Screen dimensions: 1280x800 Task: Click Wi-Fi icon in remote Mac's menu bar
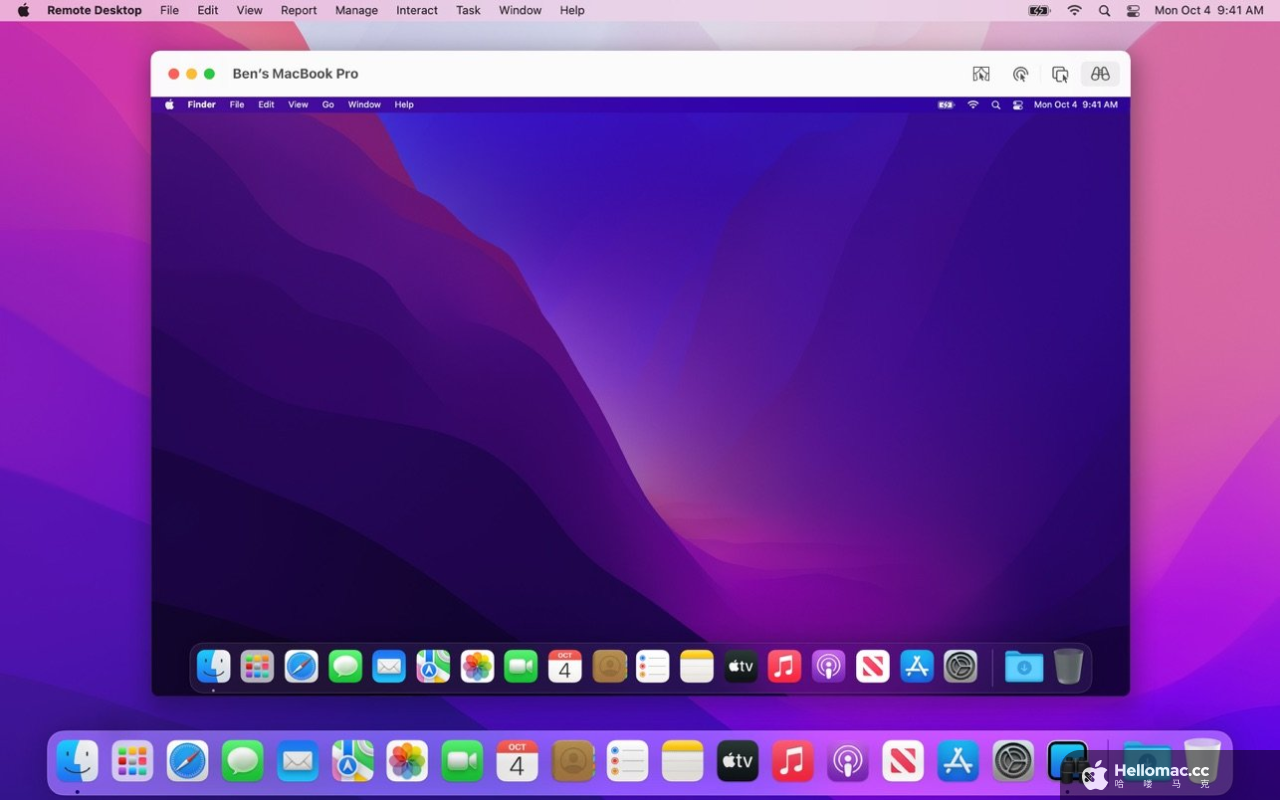coord(973,105)
